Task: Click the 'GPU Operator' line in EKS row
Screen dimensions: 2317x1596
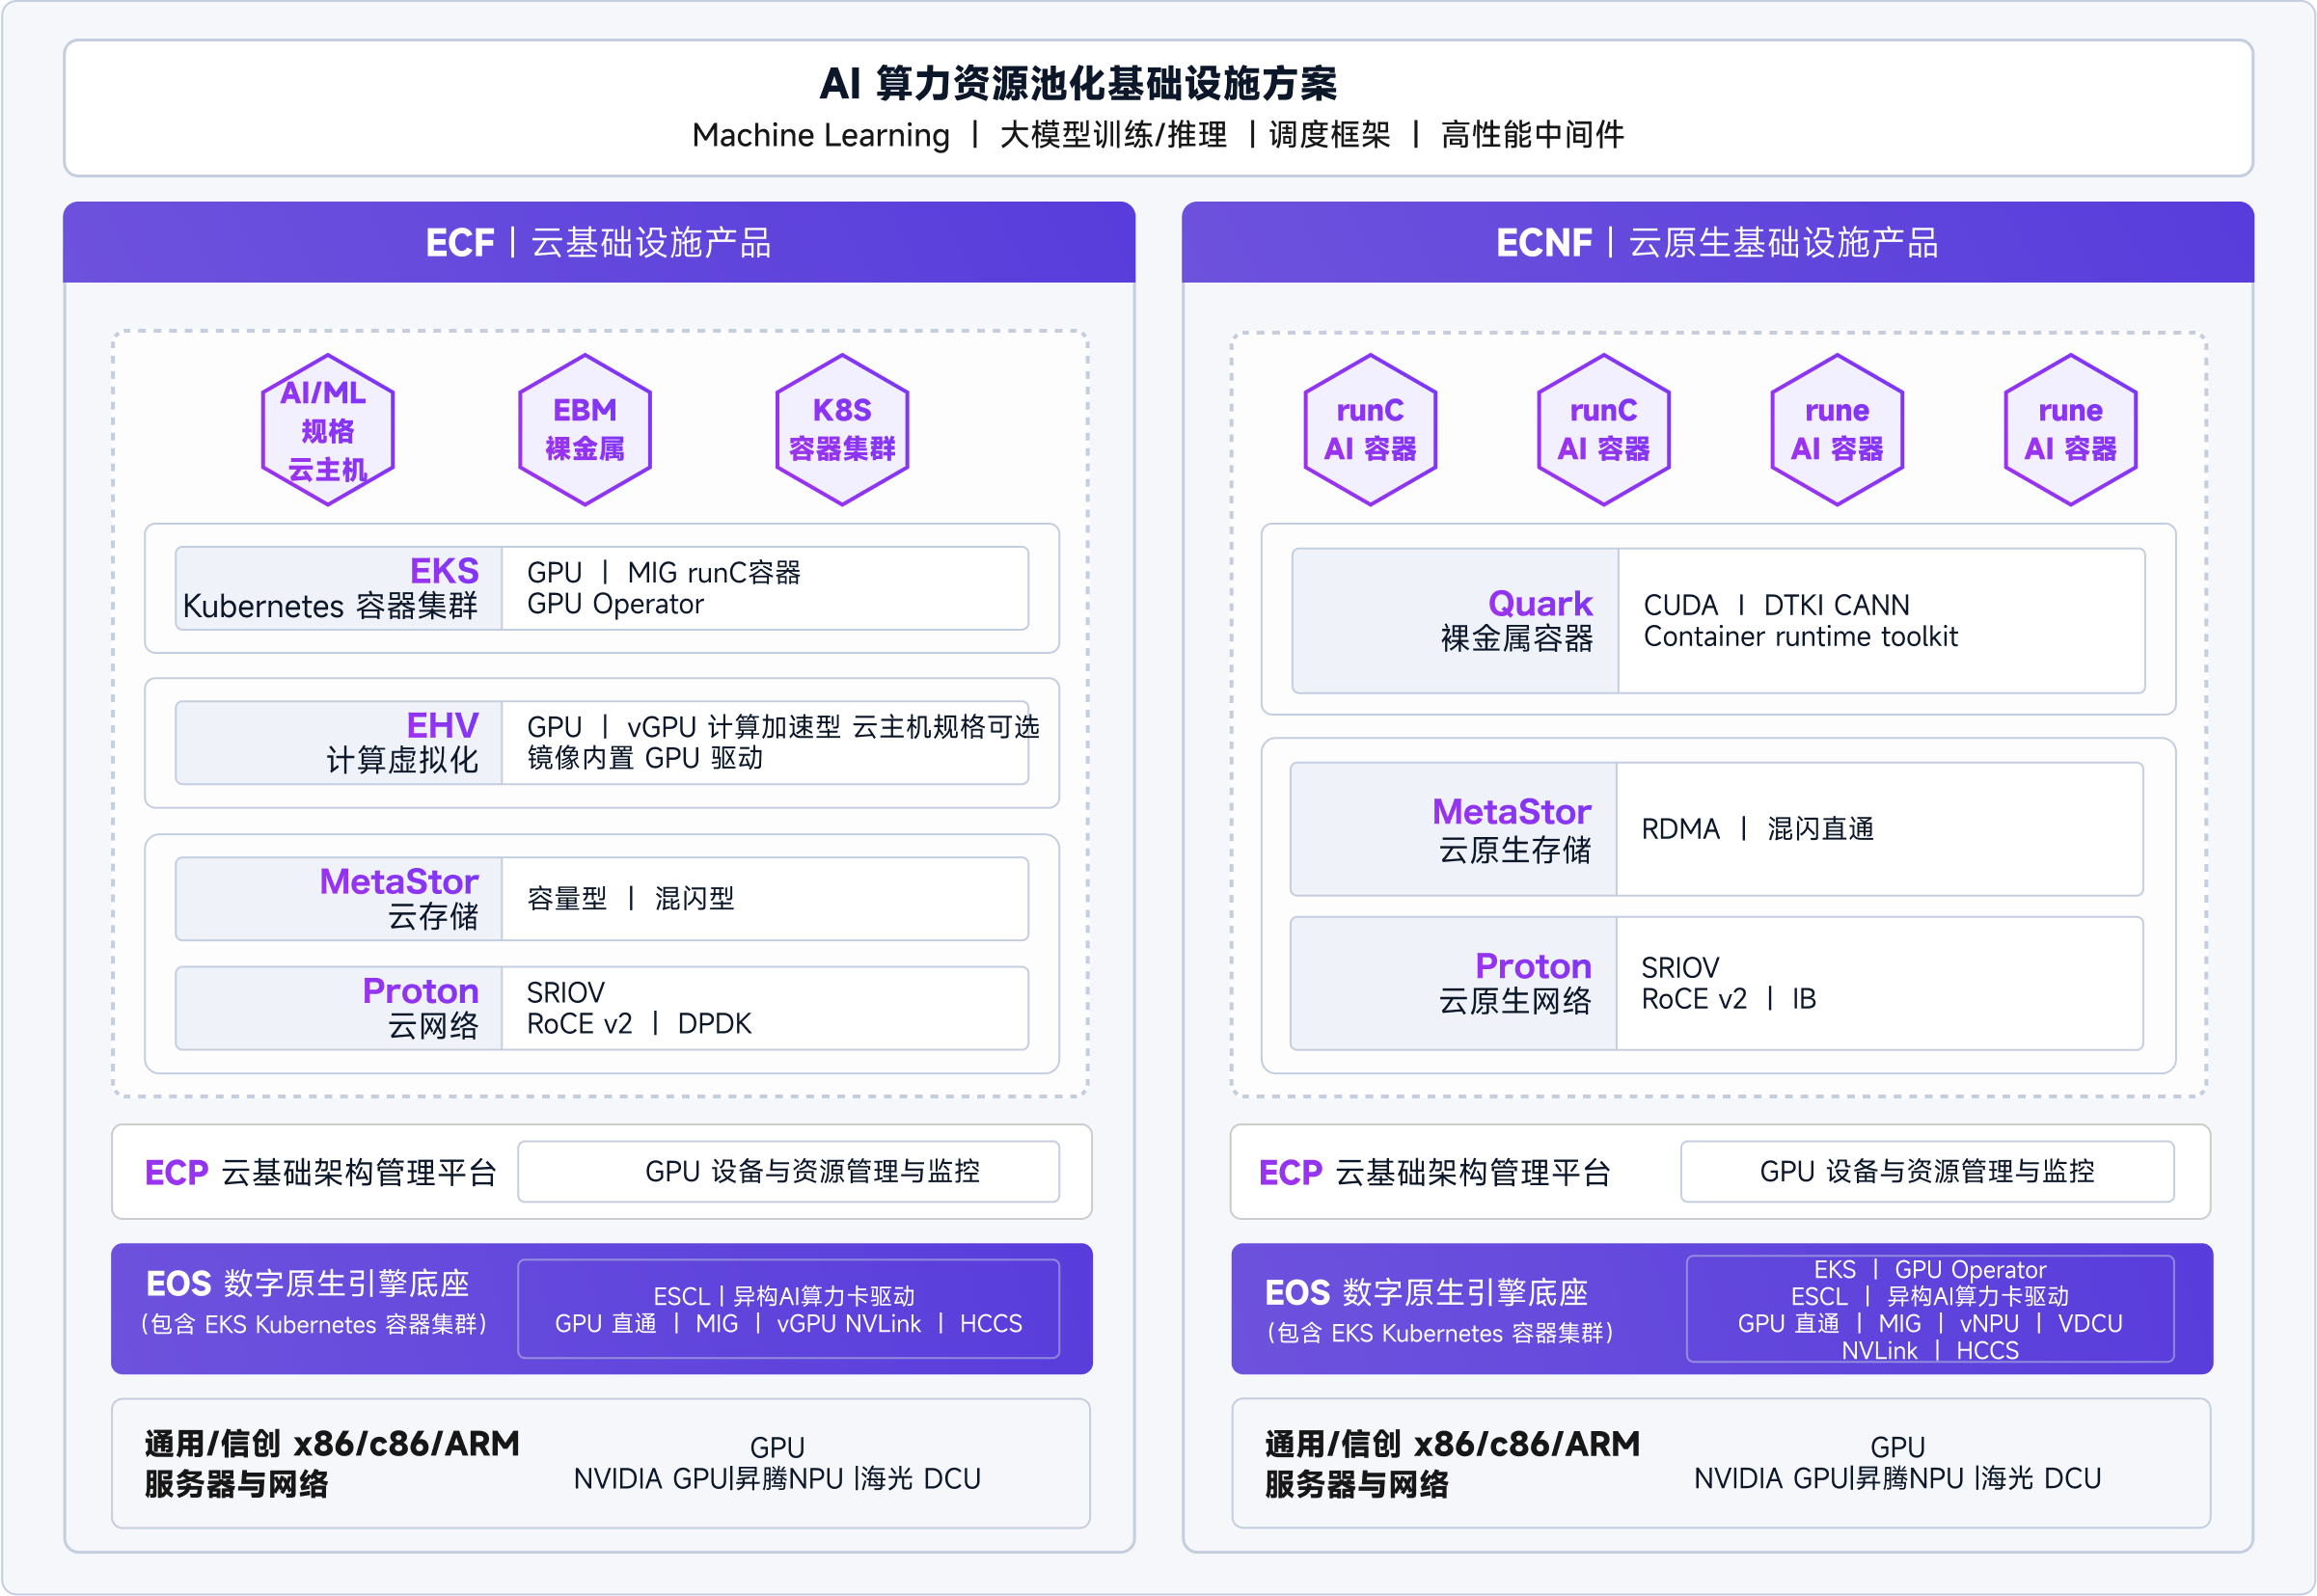Action: (615, 604)
